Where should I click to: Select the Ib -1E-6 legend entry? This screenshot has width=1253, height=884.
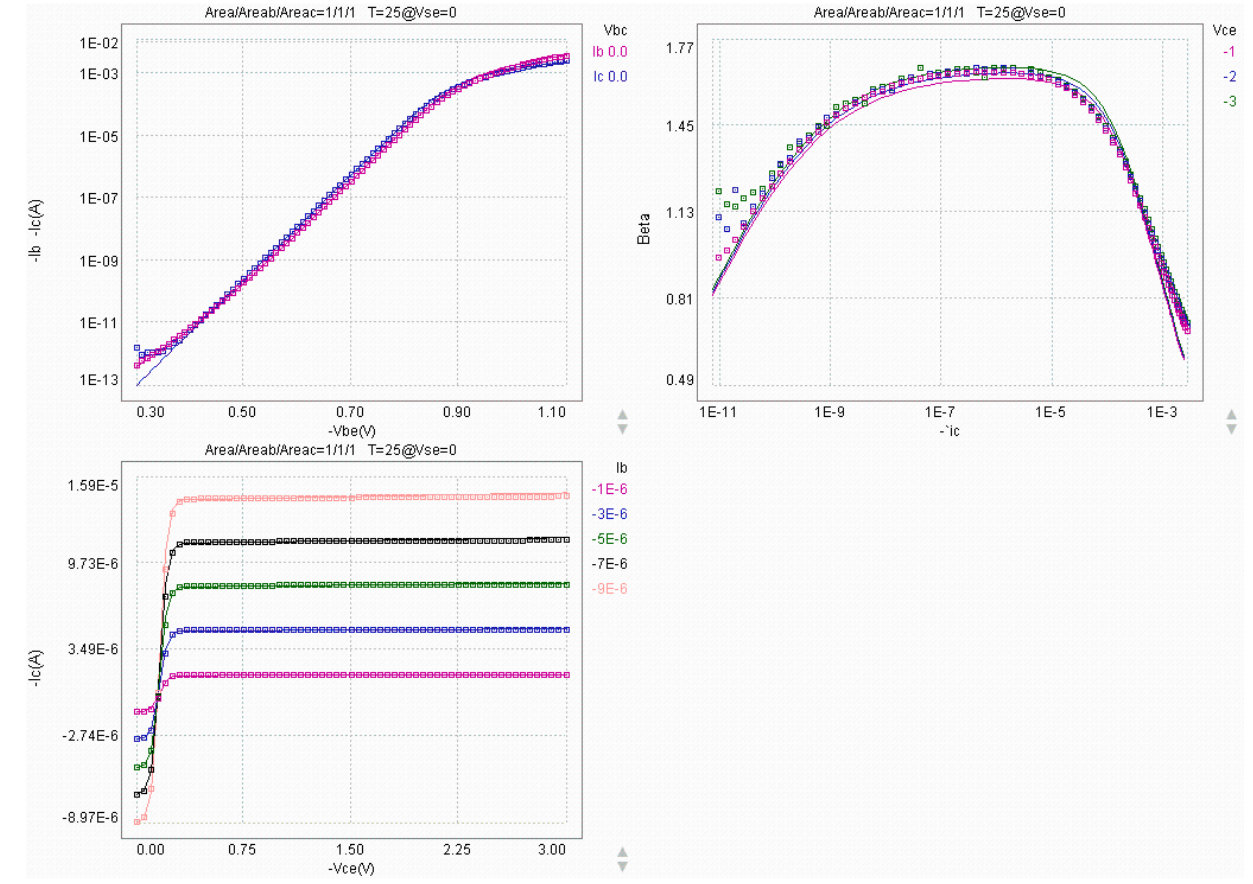pos(609,489)
